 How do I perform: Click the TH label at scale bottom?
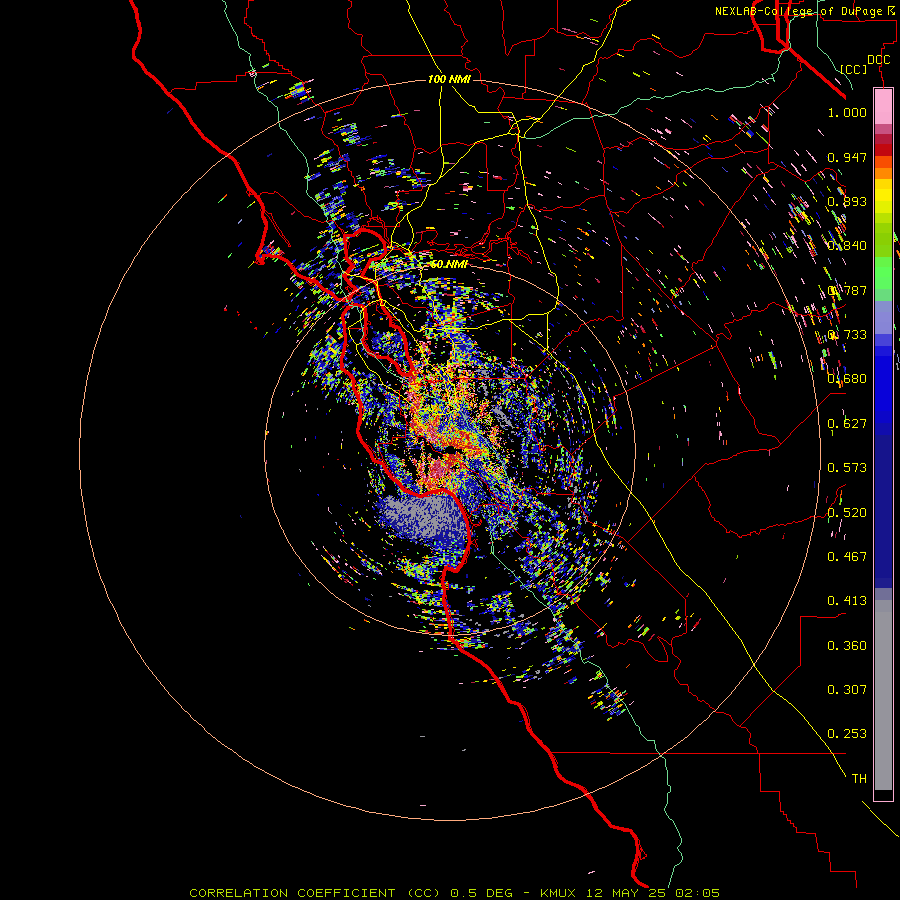click(859, 779)
